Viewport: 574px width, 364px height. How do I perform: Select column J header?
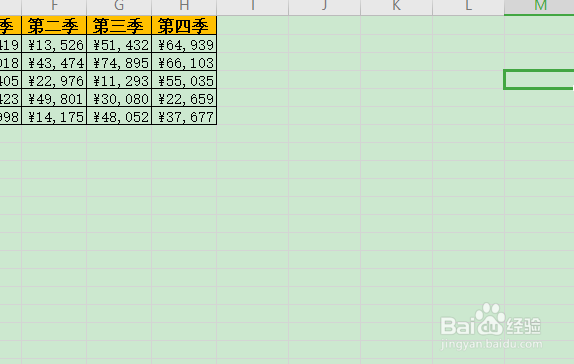tap(325, 7)
